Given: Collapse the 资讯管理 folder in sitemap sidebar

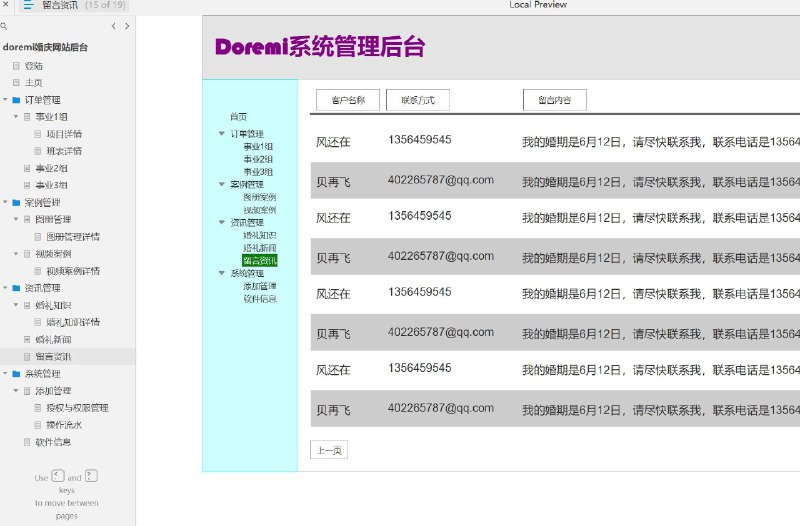Looking at the screenshot, I should (5, 288).
